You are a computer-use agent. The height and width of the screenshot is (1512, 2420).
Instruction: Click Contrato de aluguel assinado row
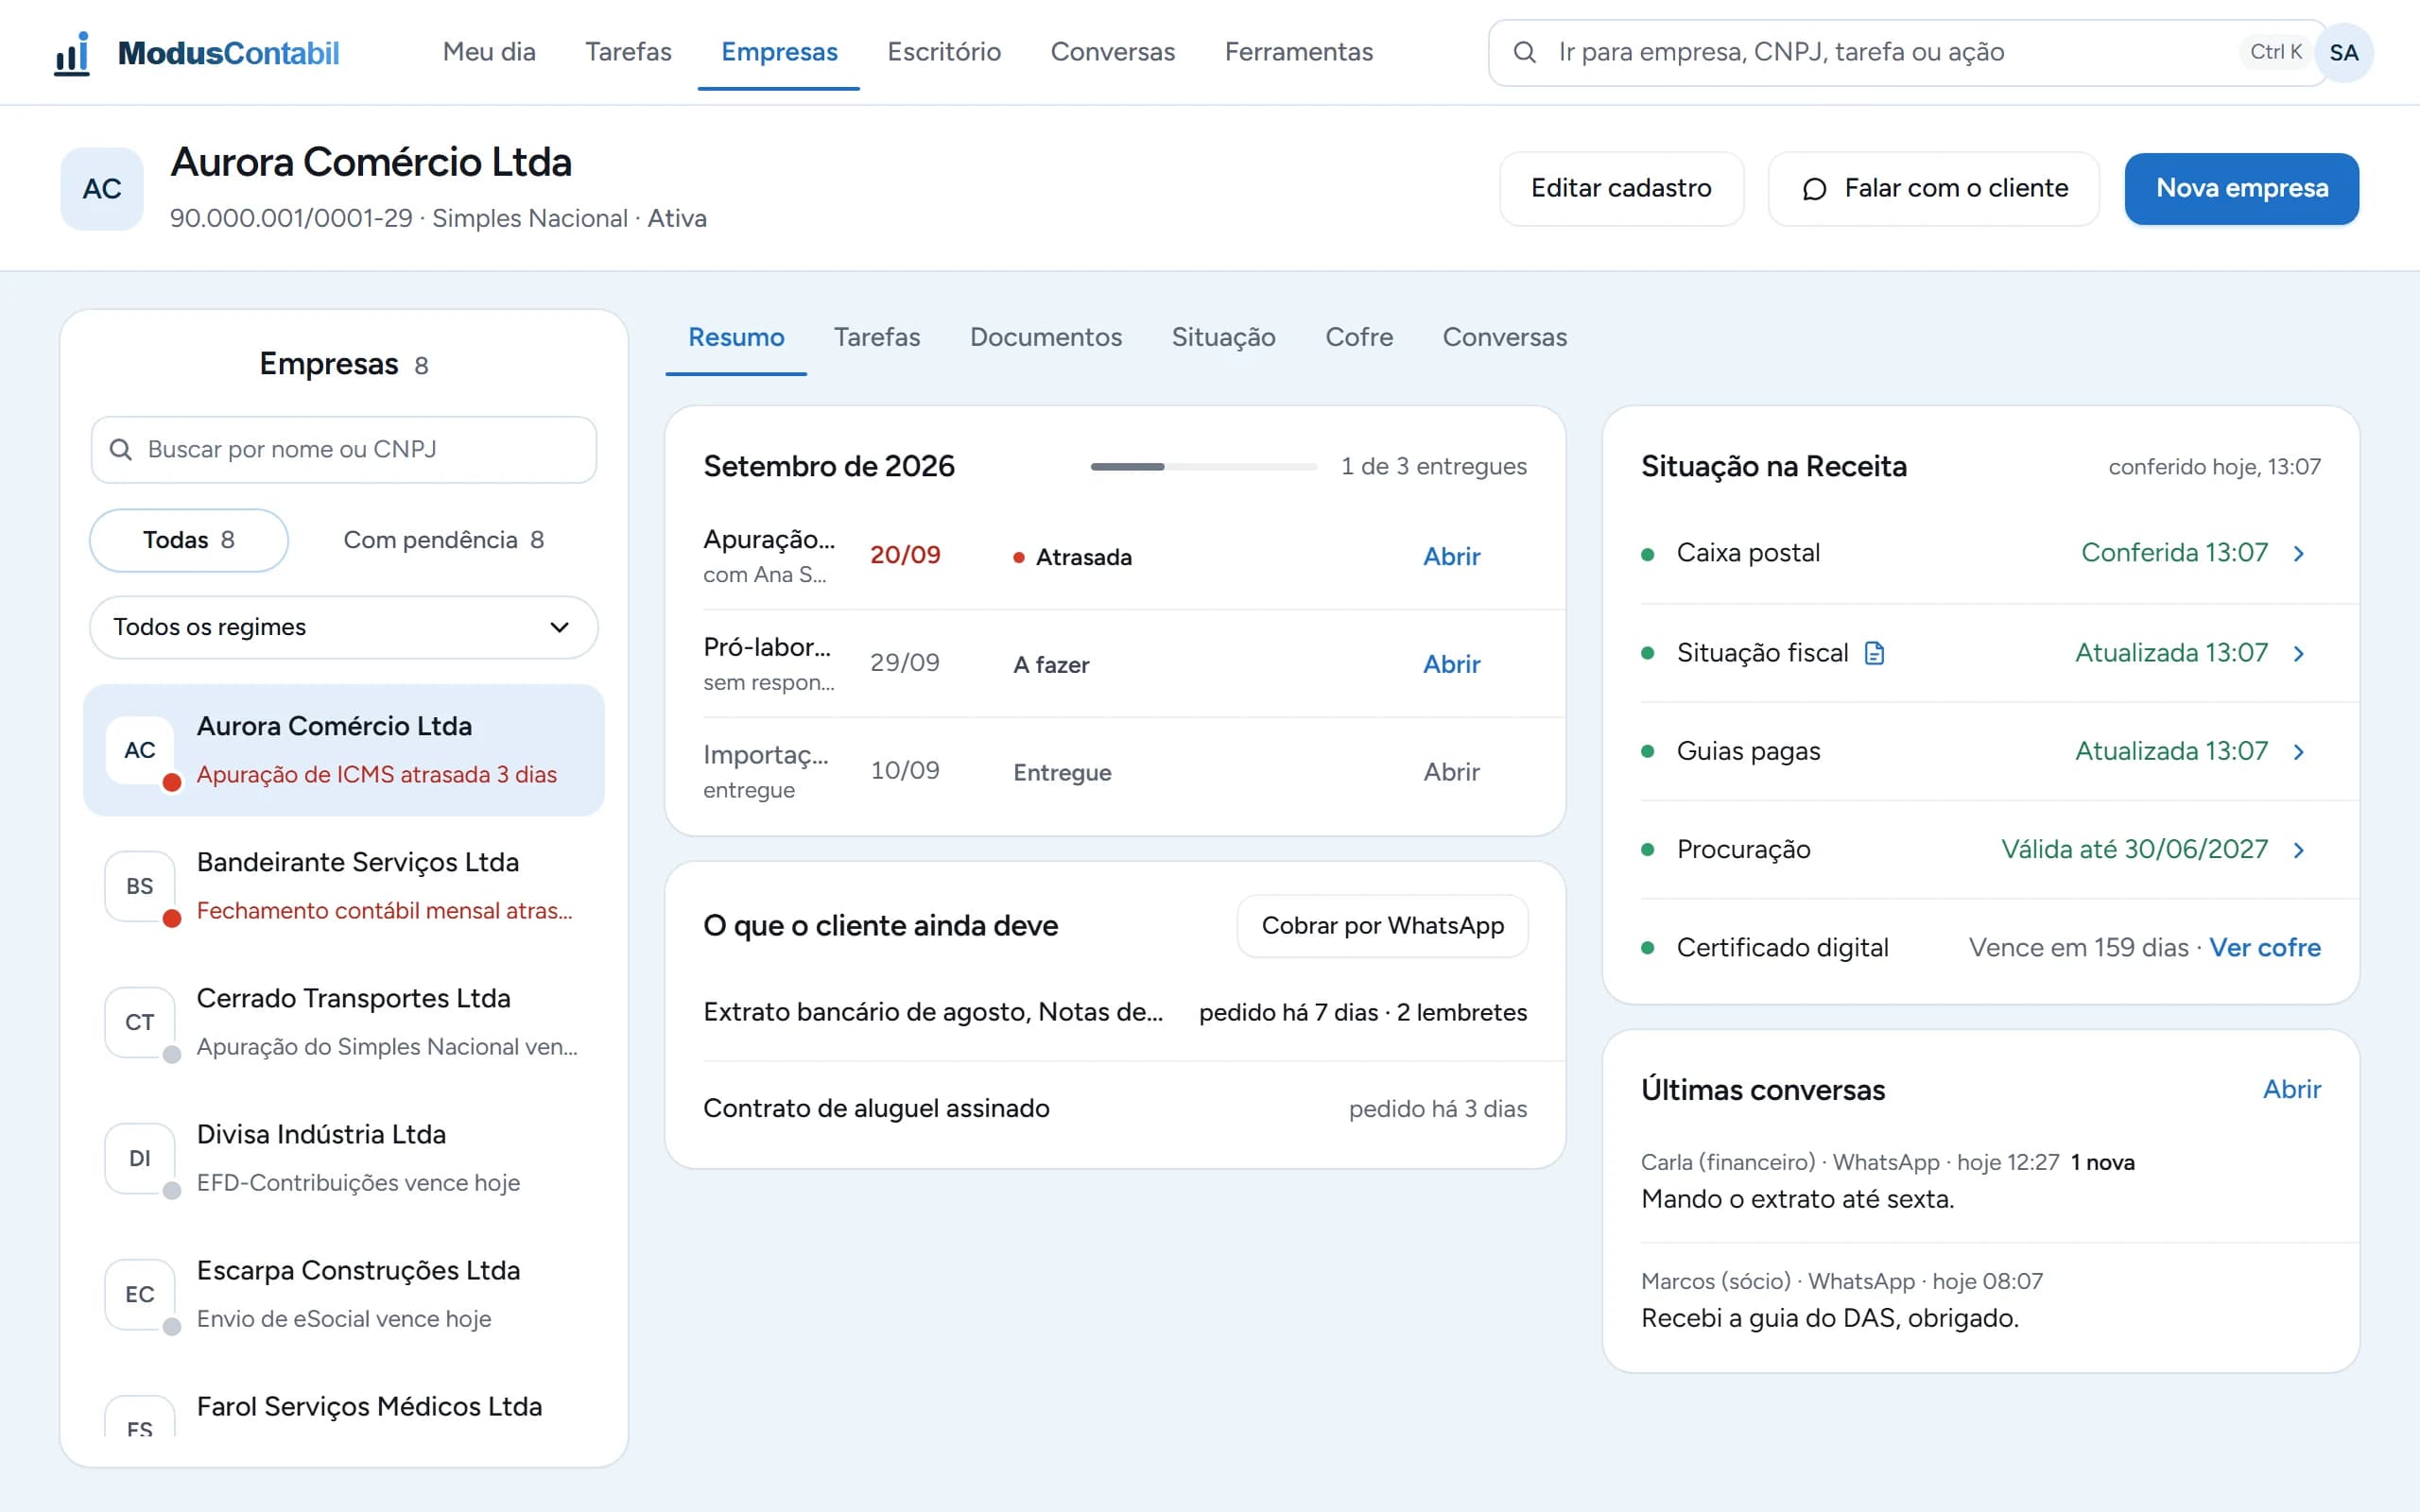pos(1115,1108)
